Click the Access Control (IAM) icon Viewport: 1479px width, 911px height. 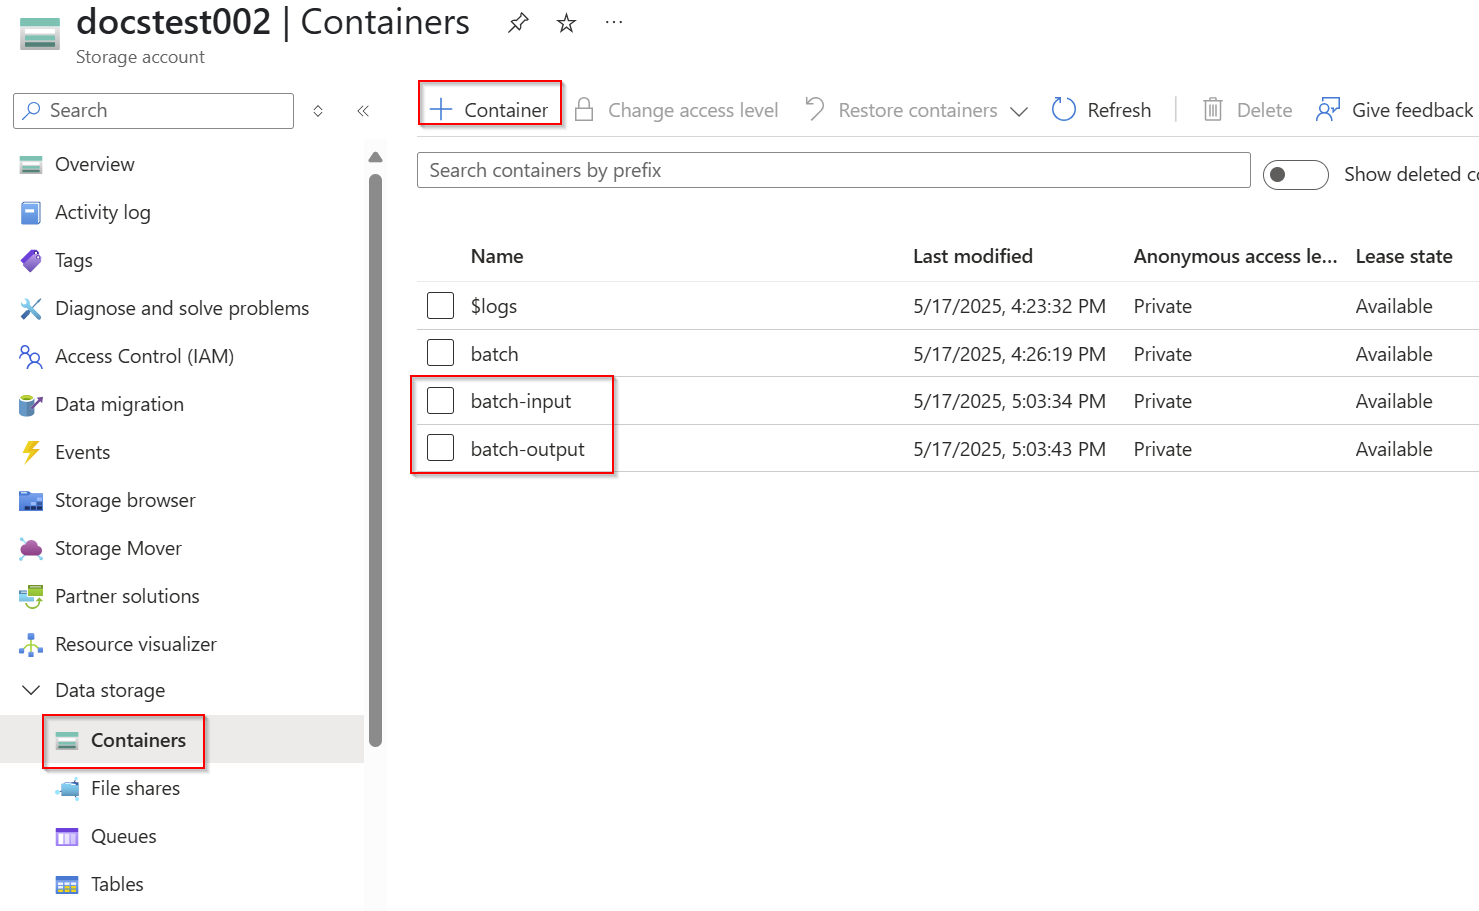(x=31, y=357)
